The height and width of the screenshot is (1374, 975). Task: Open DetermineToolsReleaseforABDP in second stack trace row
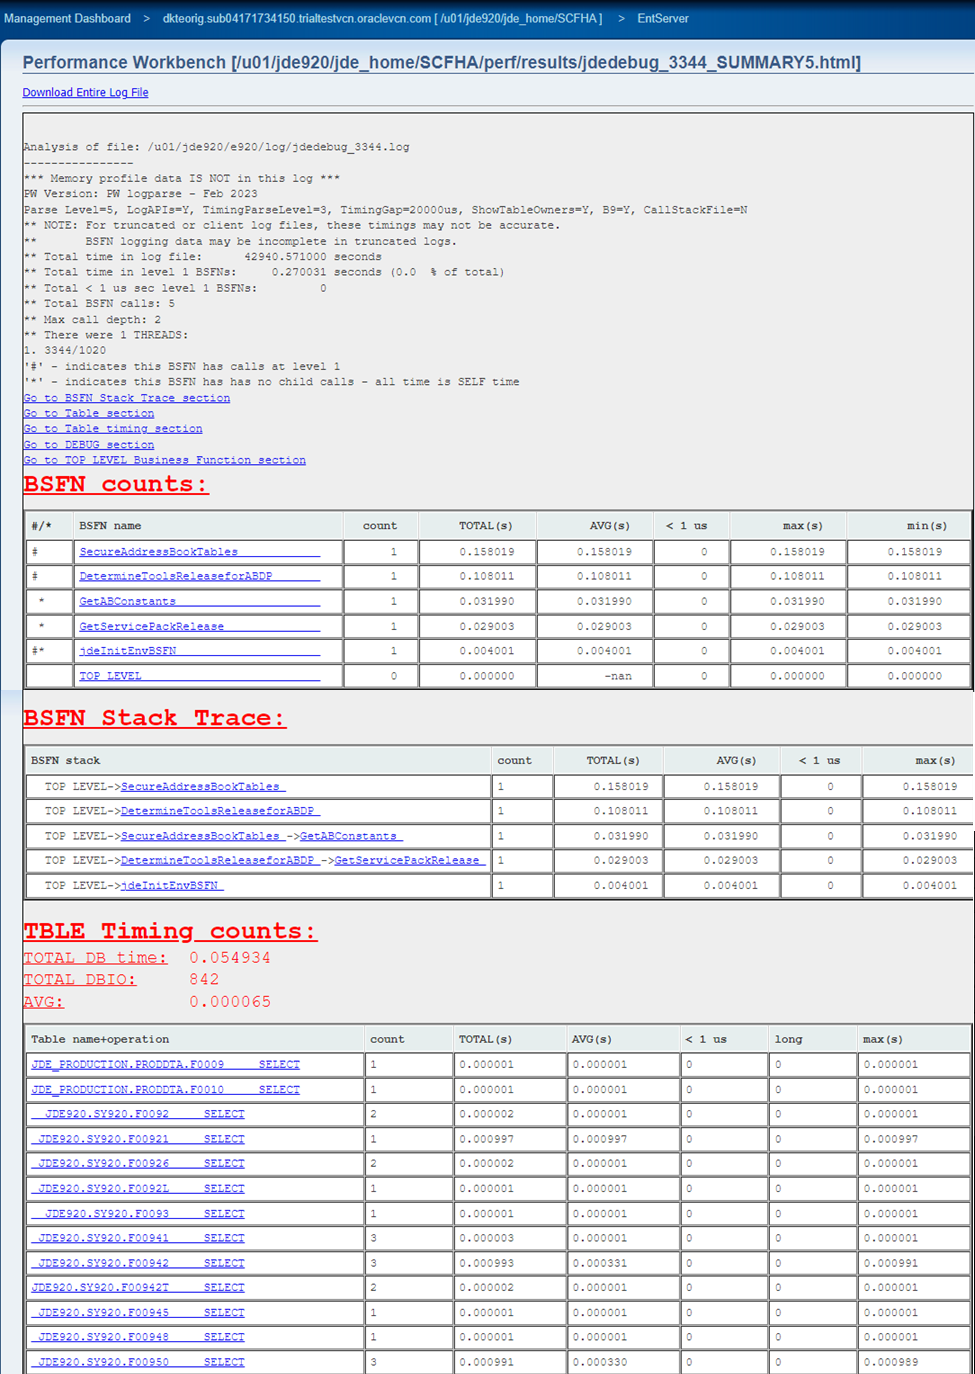tap(220, 811)
